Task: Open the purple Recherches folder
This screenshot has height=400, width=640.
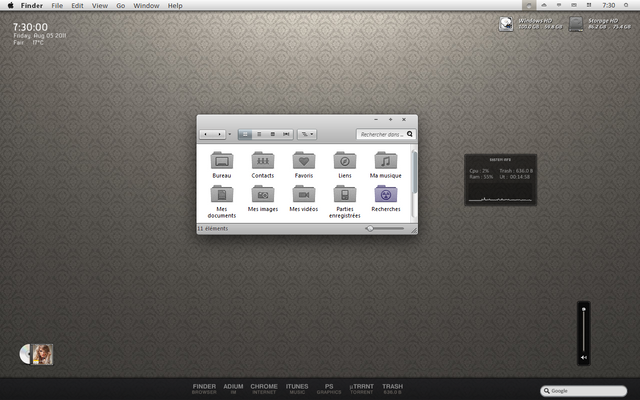Action: [386, 194]
